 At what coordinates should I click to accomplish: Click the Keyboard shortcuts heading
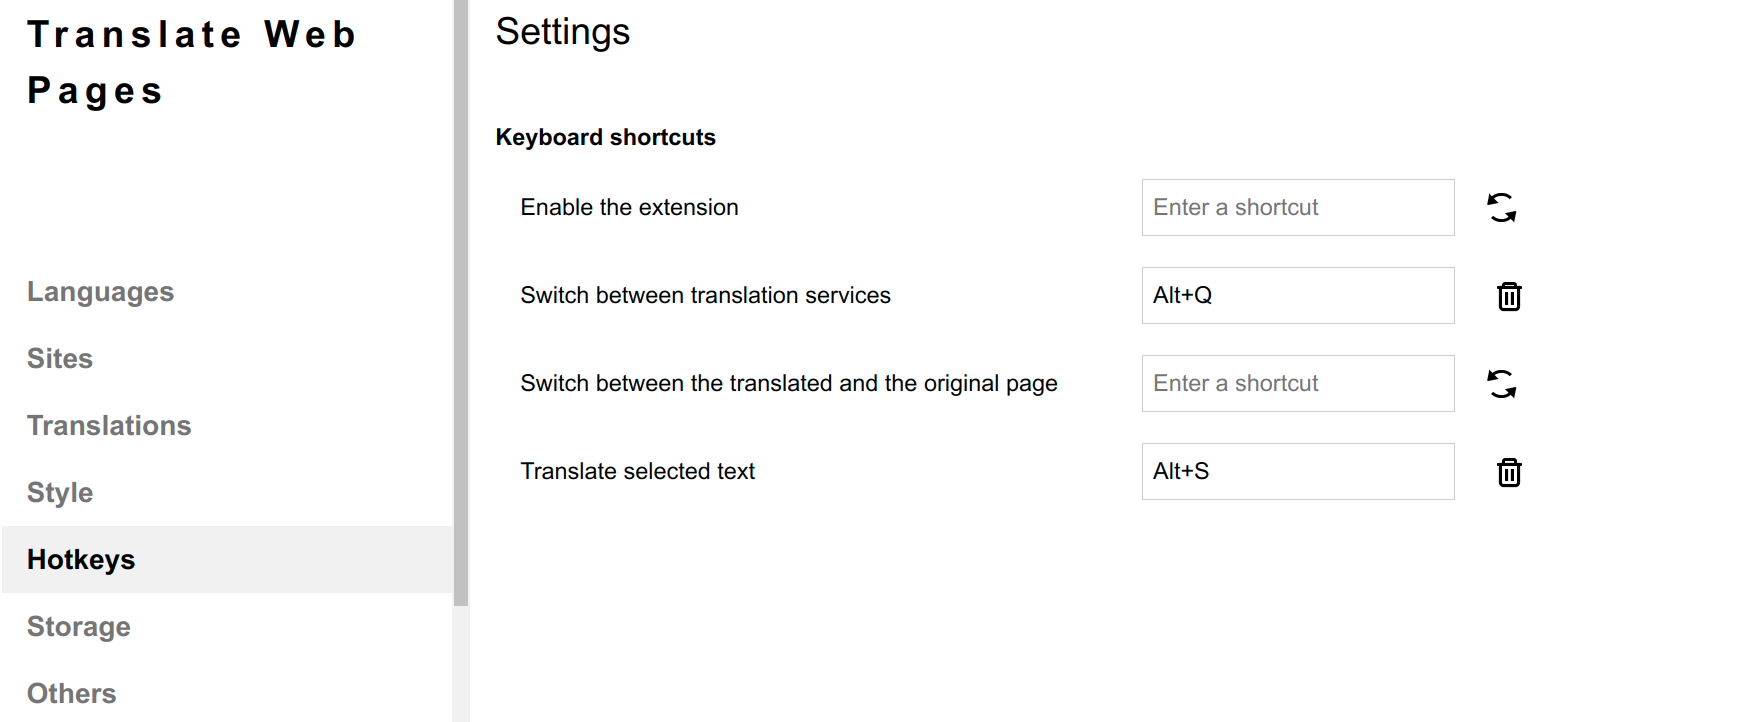click(605, 137)
